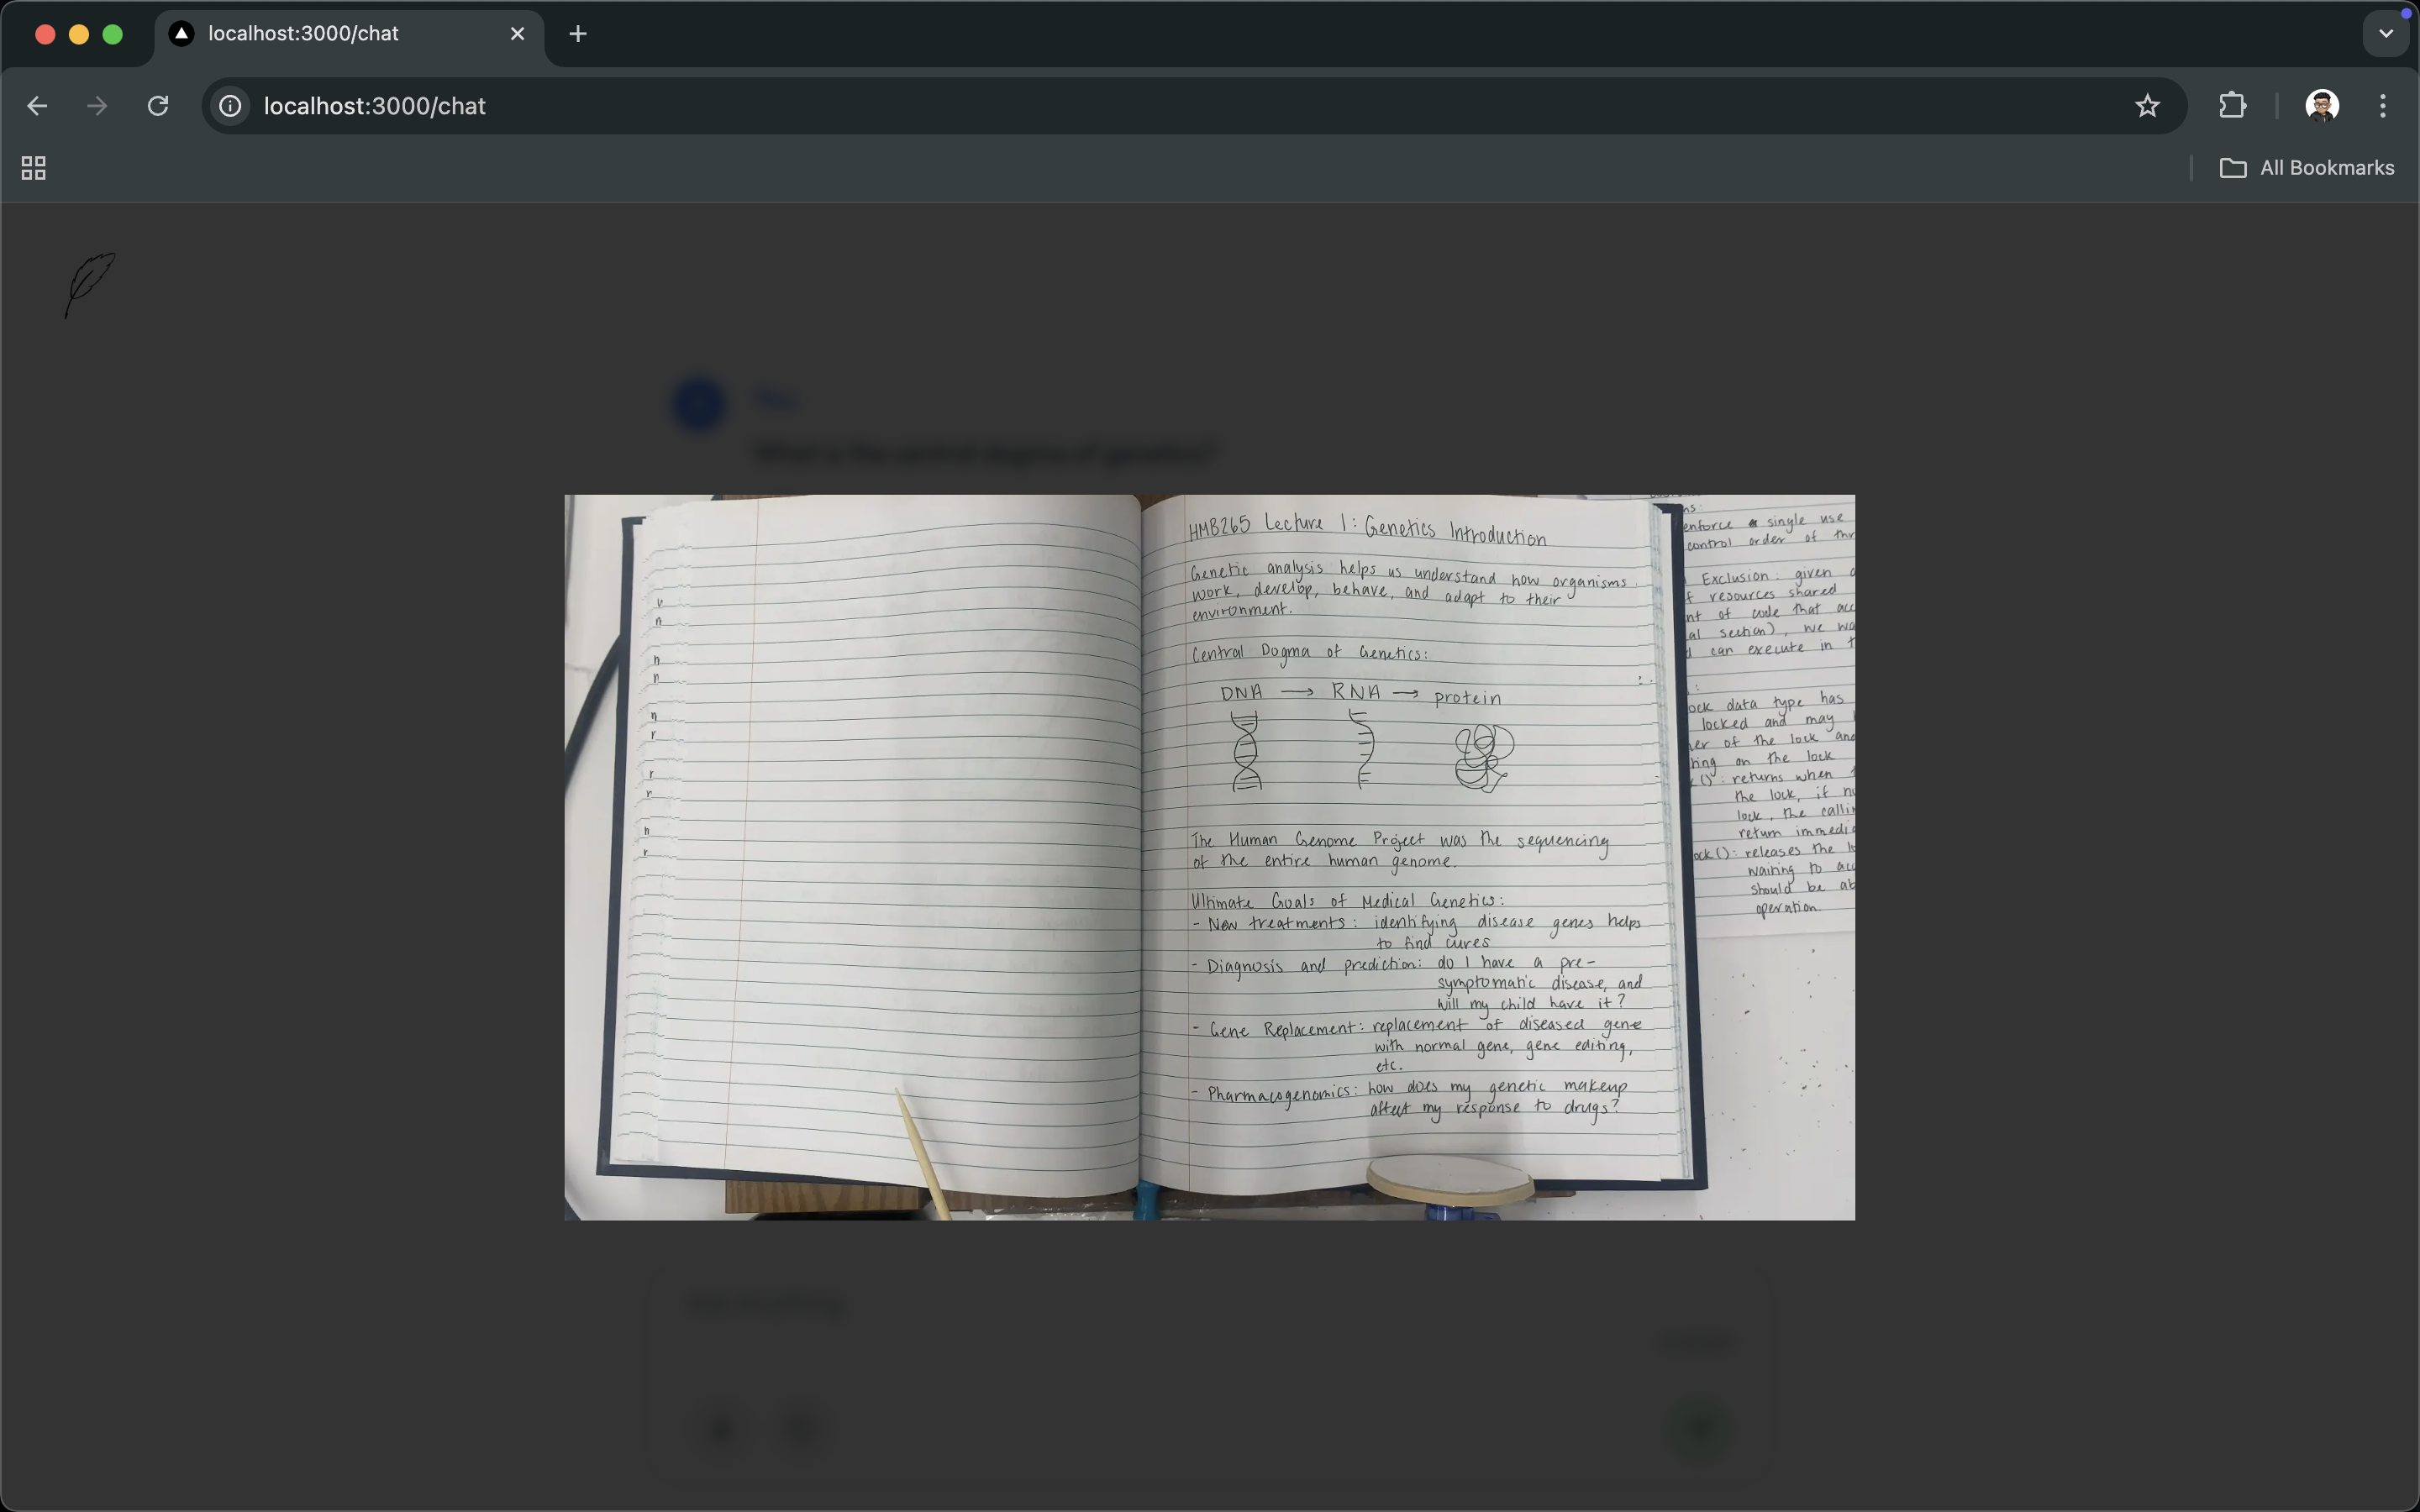Open the All Bookmarks folder

pos(2306,168)
